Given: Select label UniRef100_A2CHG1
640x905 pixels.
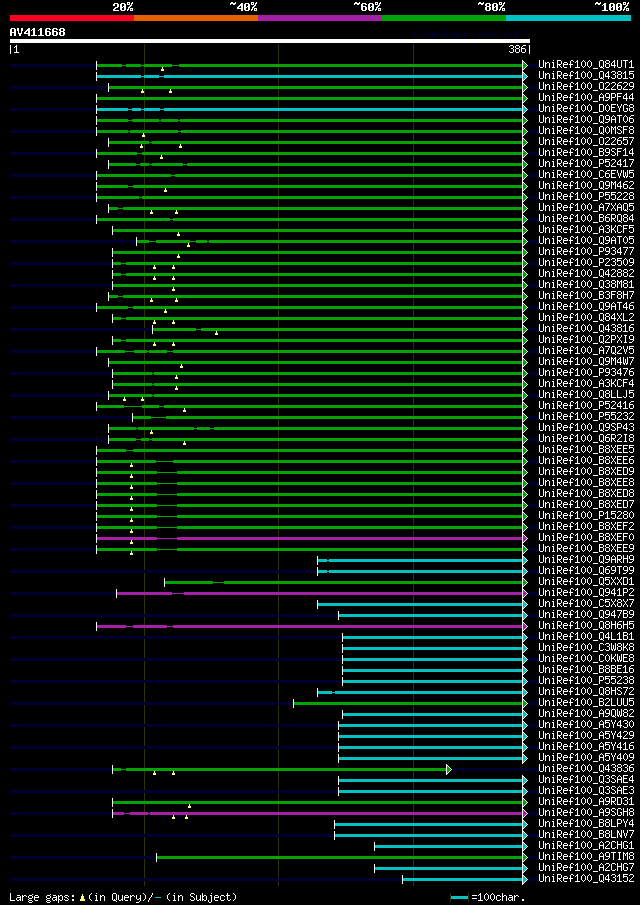Looking at the screenshot, I should tap(586, 846).
